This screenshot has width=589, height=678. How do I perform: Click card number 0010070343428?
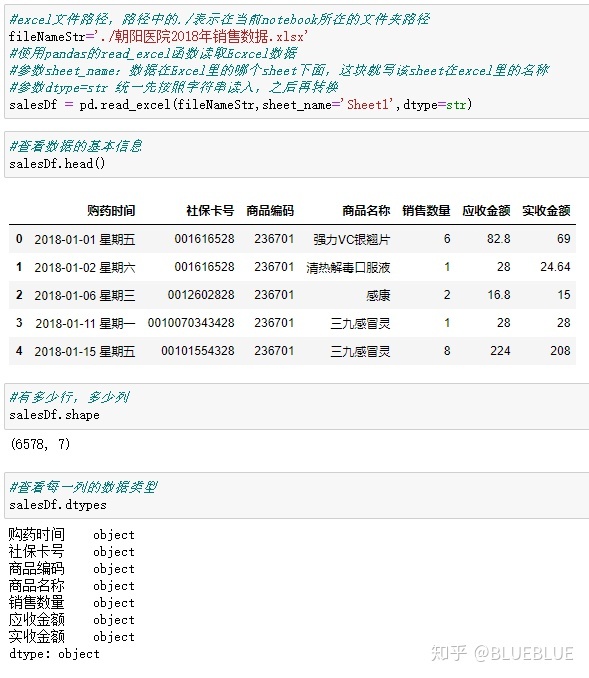point(191,323)
